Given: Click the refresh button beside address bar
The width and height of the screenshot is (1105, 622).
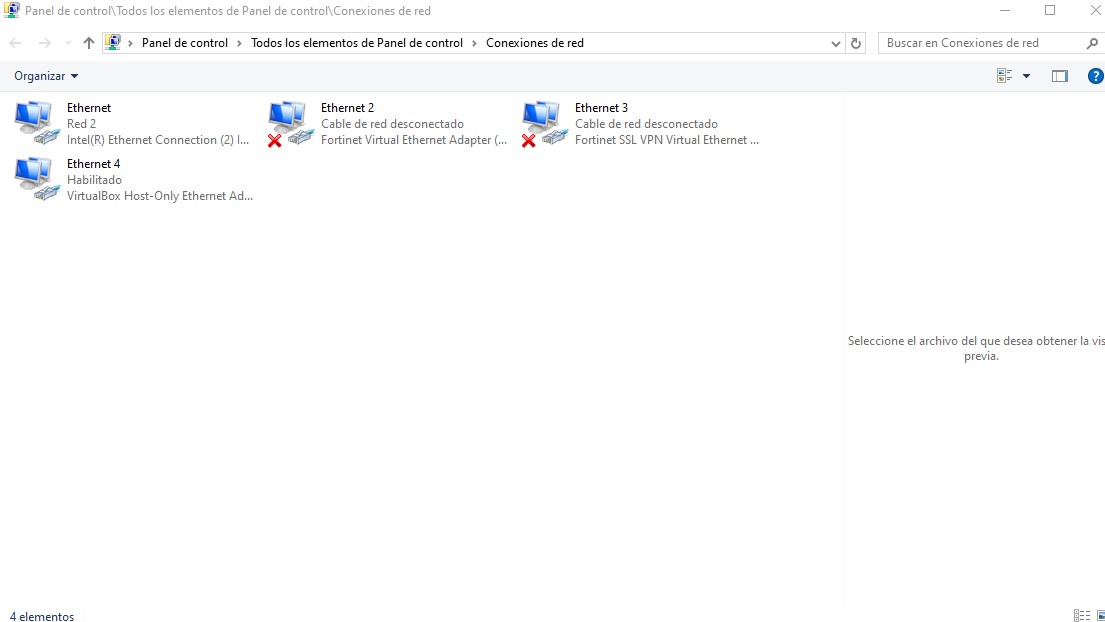Looking at the screenshot, I should (856, 43).
